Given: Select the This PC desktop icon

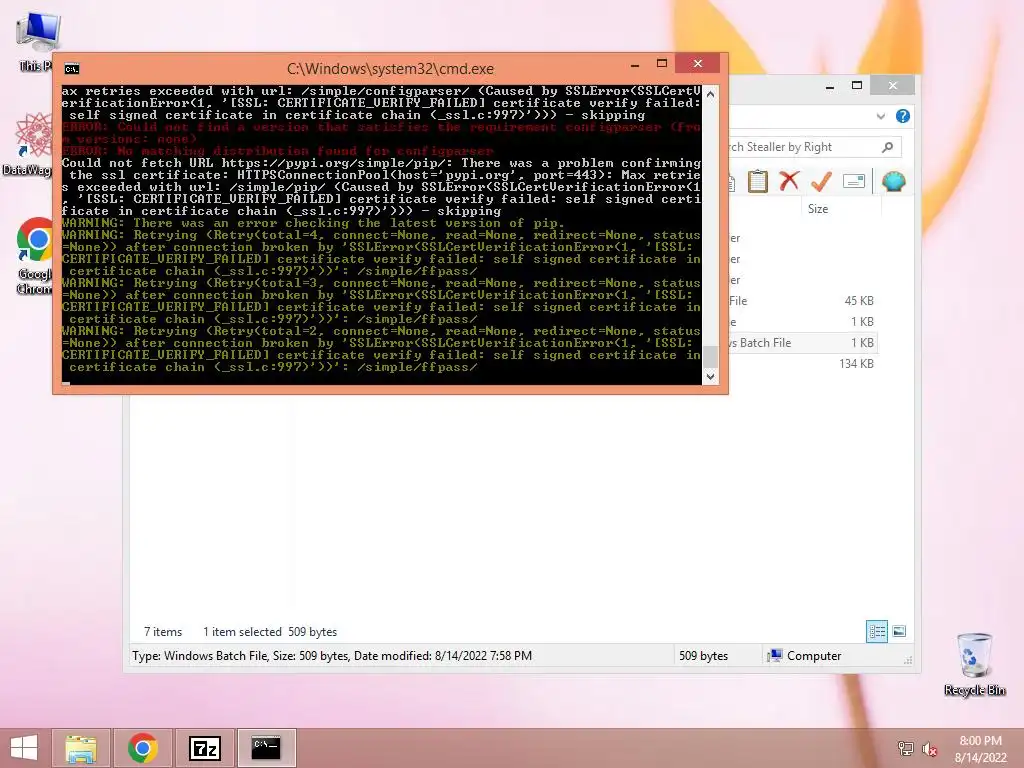Looking at the screenshot, I should tap(36, 42).
